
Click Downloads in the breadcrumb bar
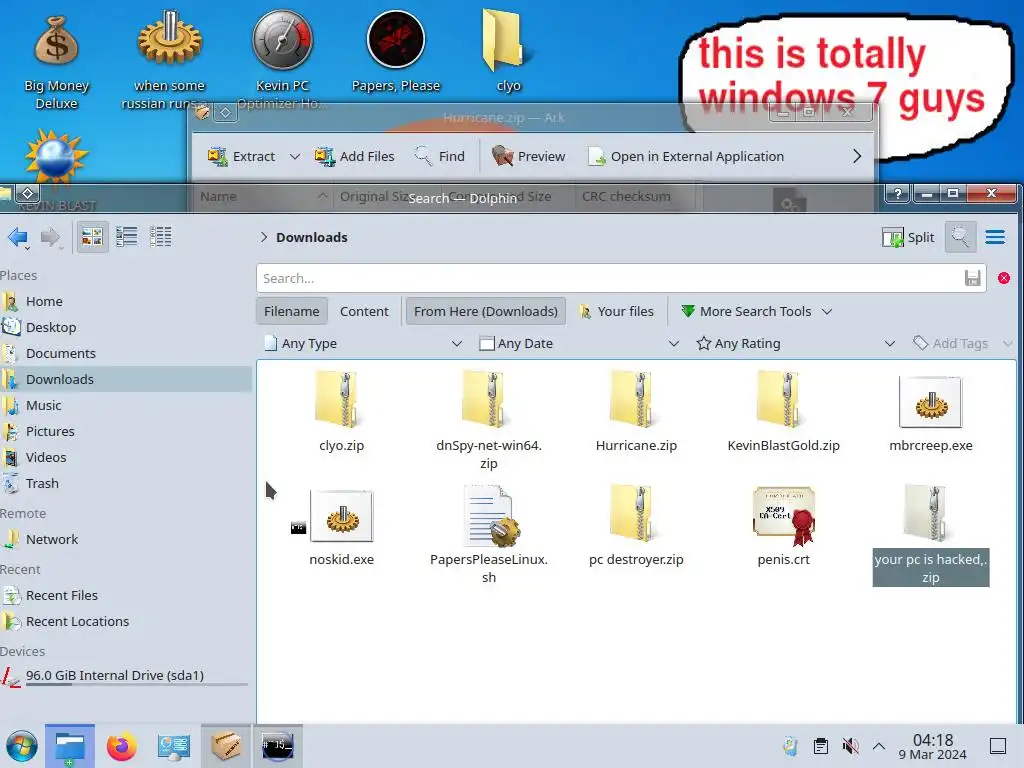tap(312, 238)
